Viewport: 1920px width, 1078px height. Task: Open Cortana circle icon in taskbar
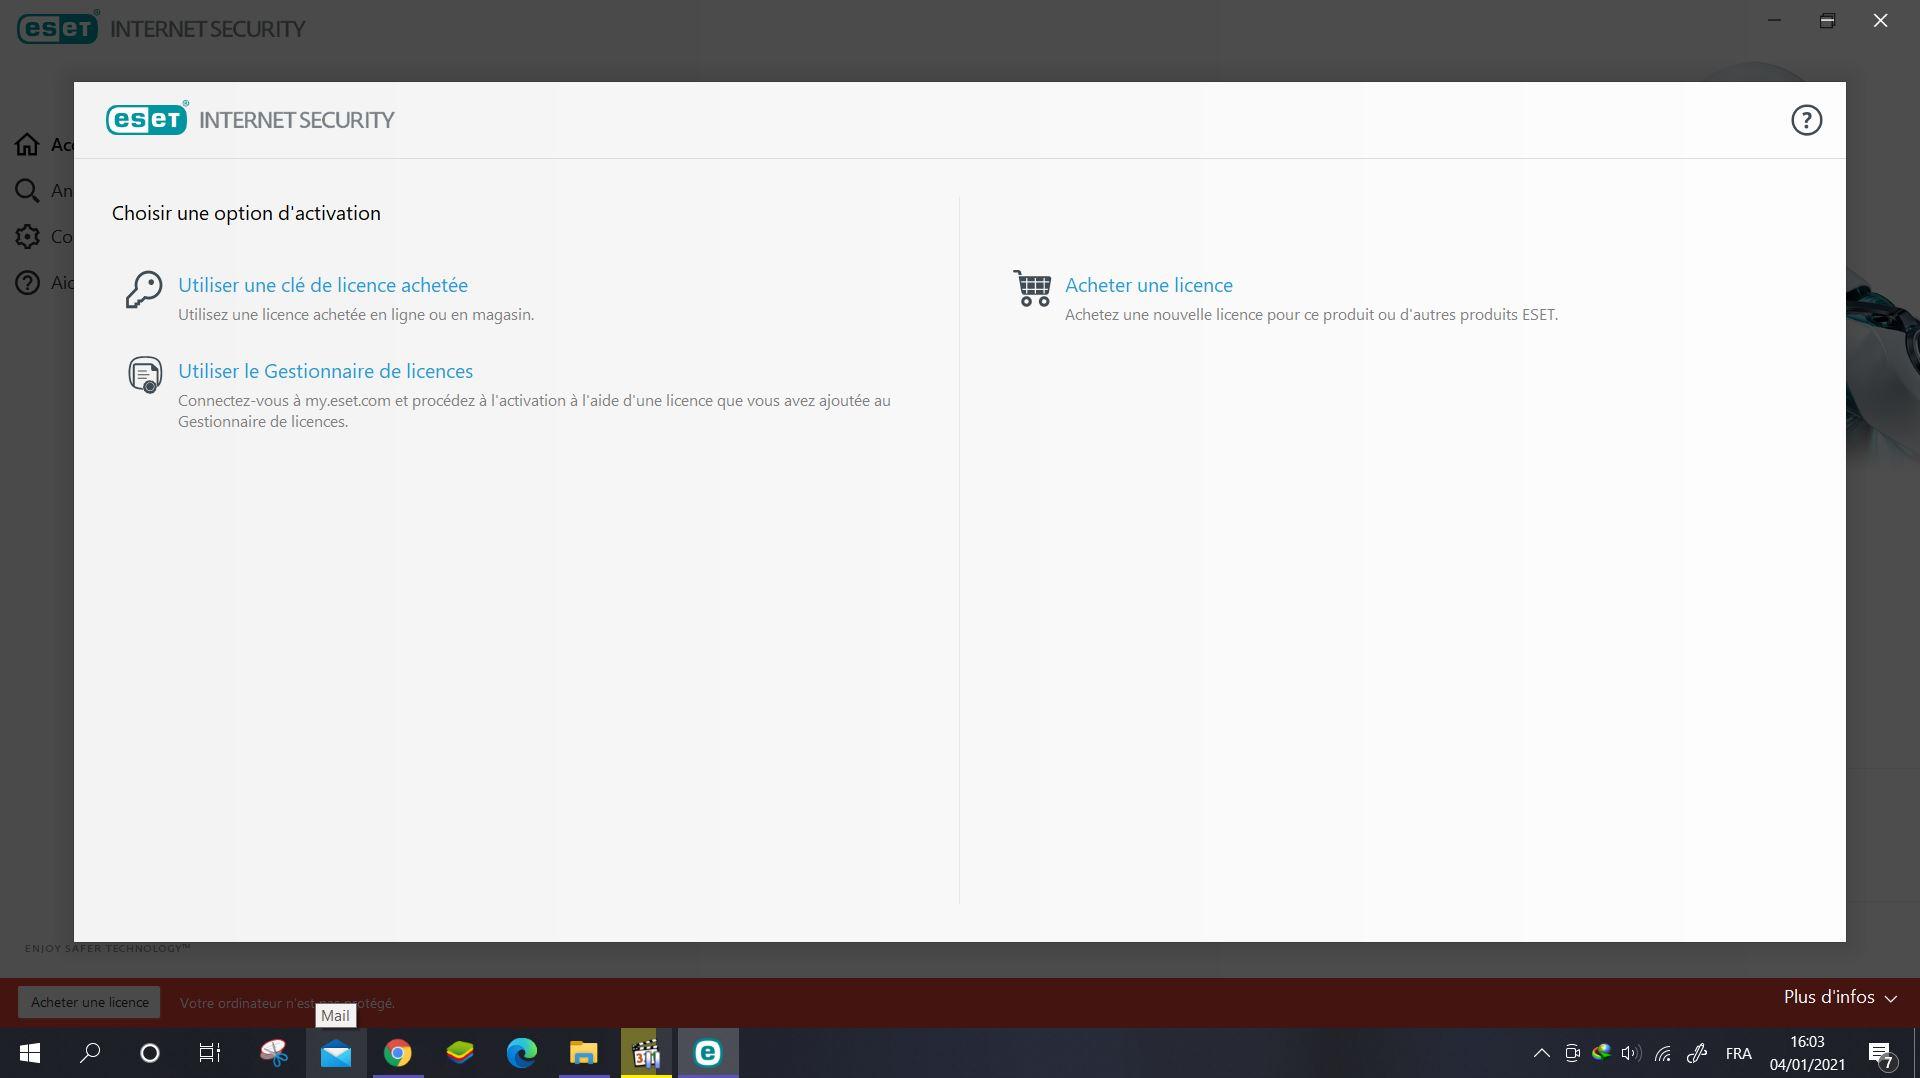pyautogui.click(x=150, y=1053)
